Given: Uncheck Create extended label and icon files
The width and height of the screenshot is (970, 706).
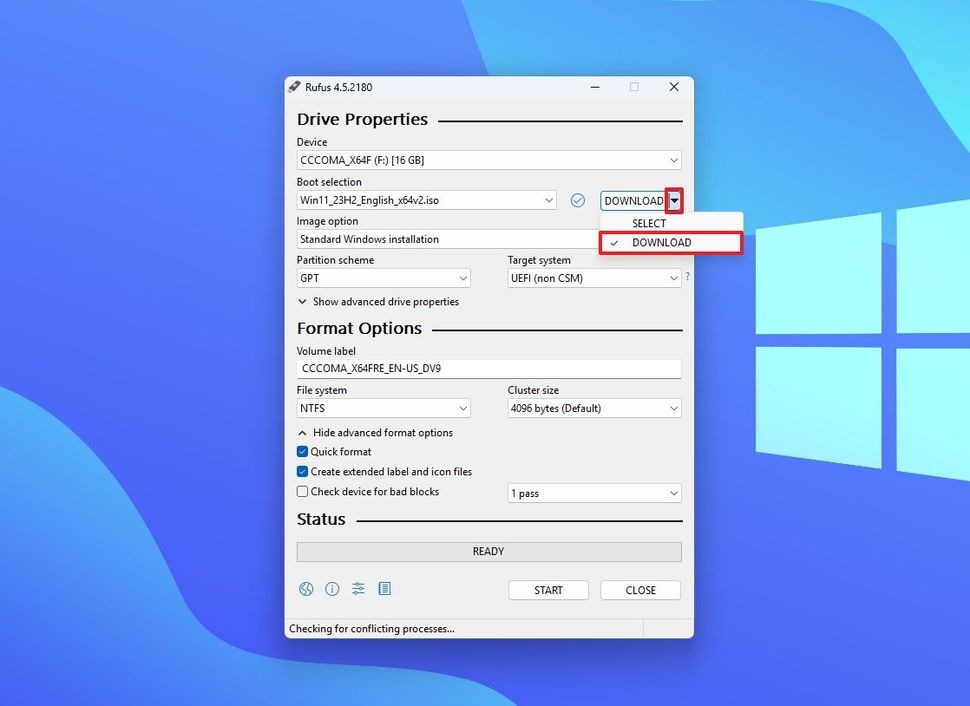Looking at the screenshot, I should 303,471.
